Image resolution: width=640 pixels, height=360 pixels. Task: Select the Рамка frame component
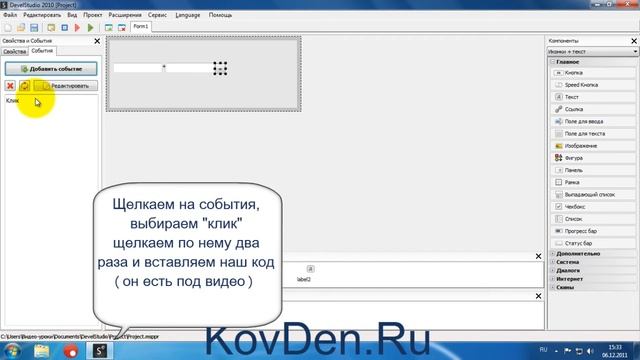coord(593,182)
